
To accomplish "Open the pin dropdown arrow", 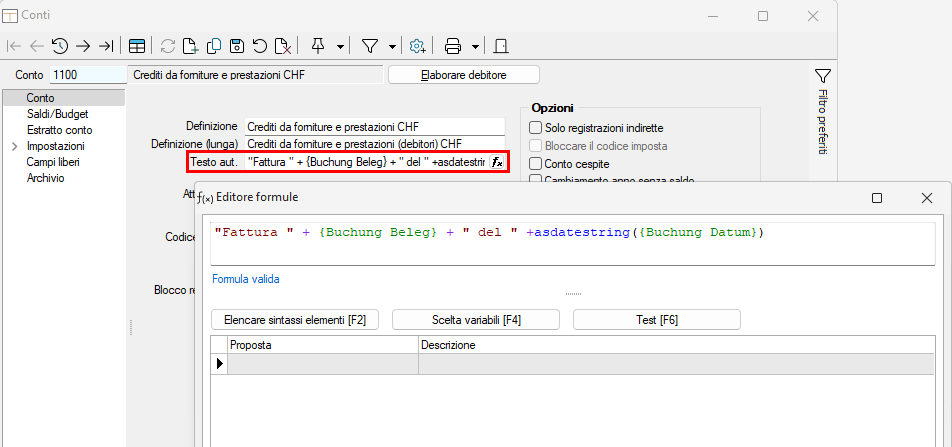I will pos(340,46).
